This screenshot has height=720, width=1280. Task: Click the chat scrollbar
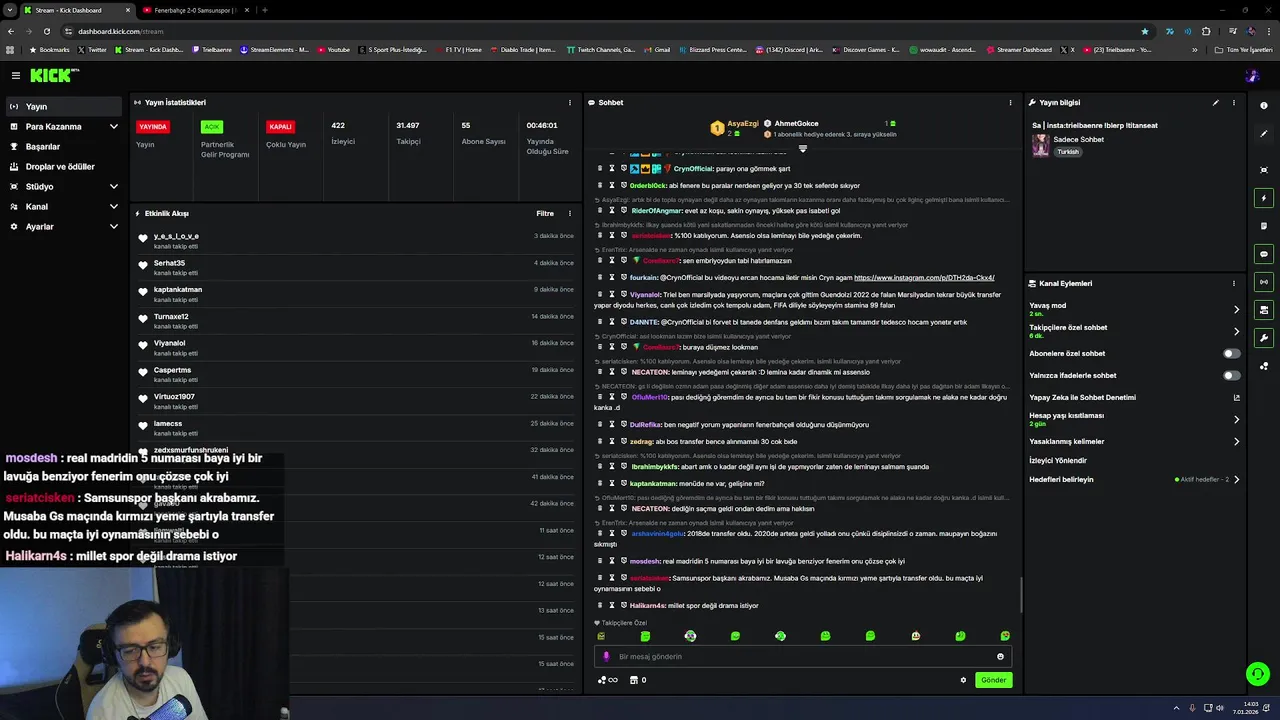point(1021,595)
